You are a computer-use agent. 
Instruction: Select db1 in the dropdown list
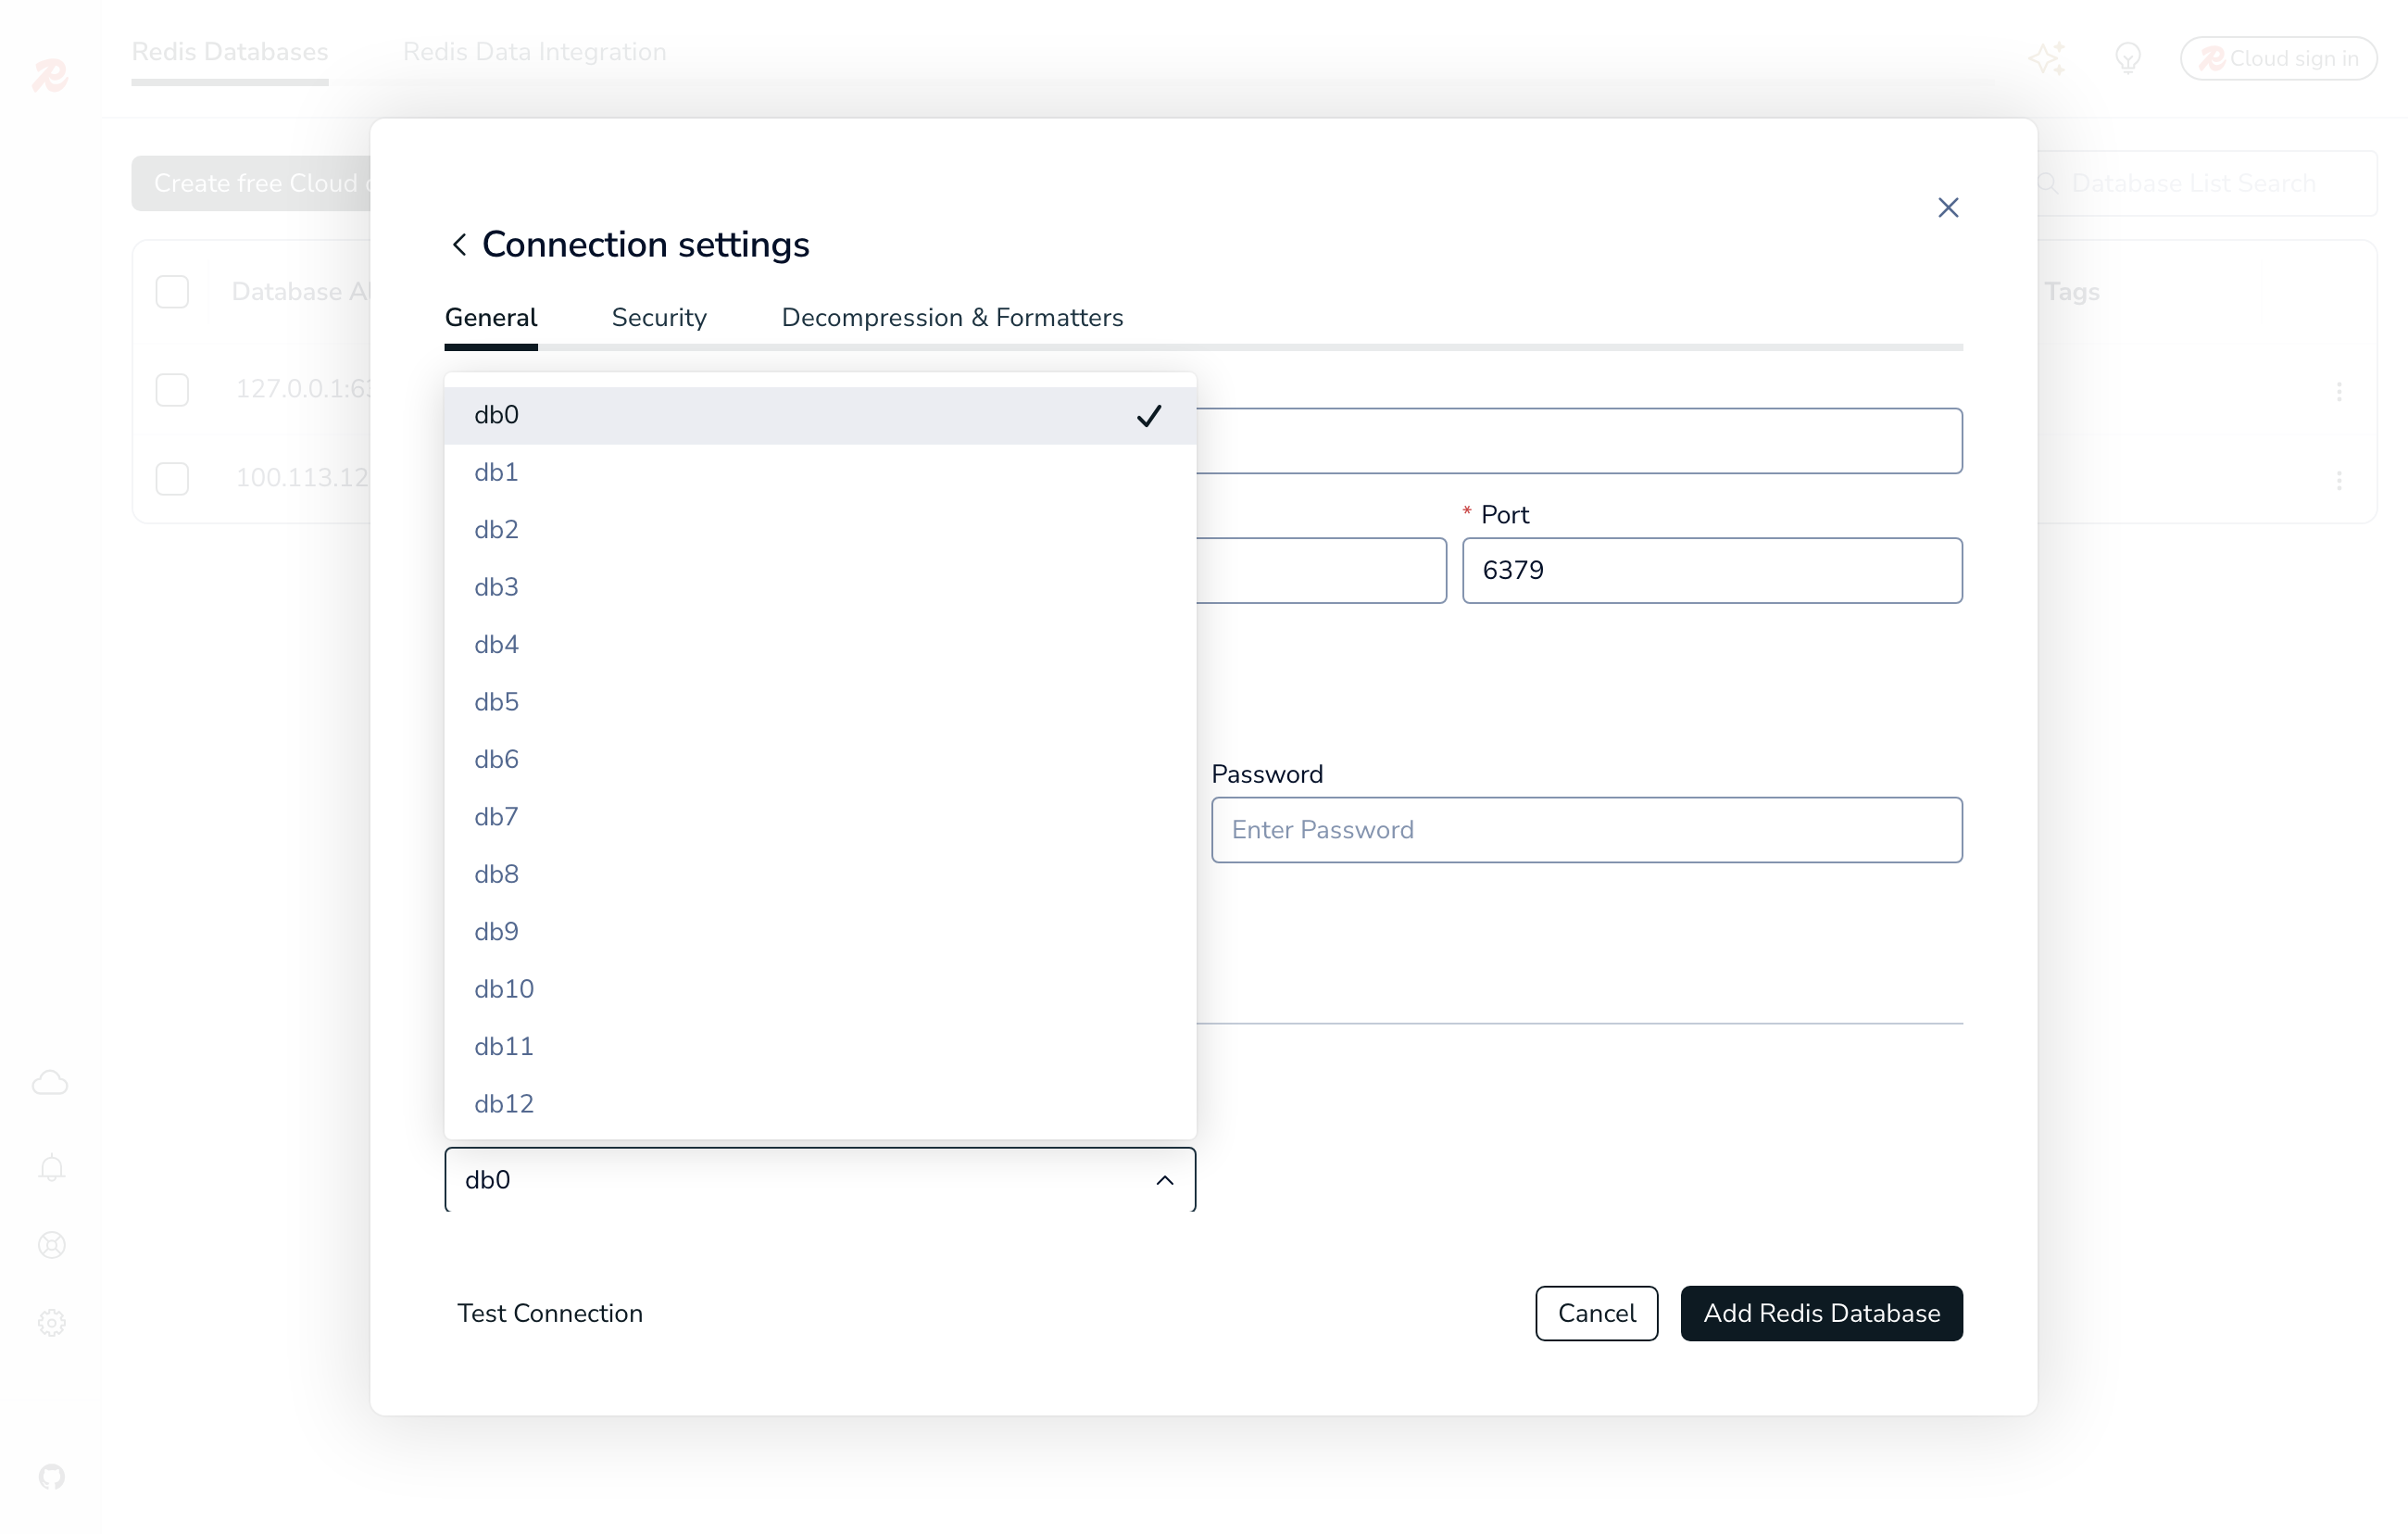820,472
